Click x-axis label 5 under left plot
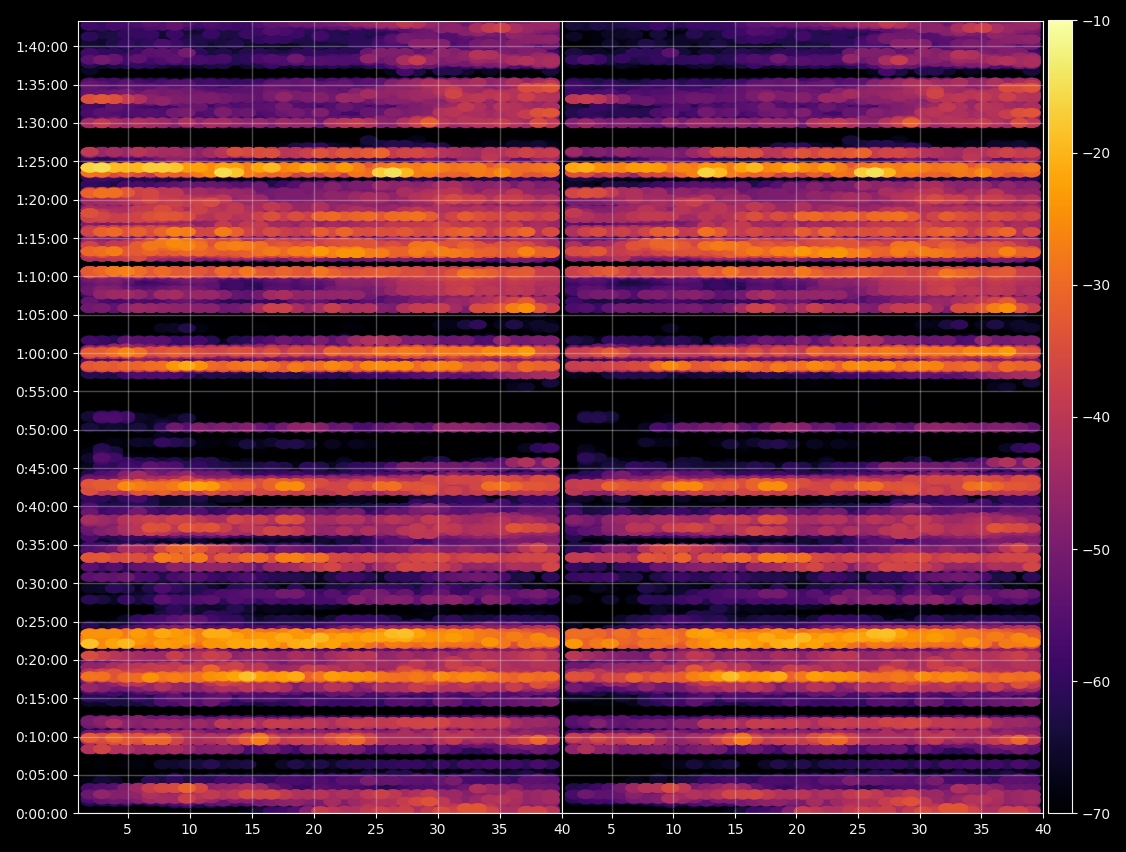Image resolution: width=1126 pixels, height=852 pixels. click(128, 829)
